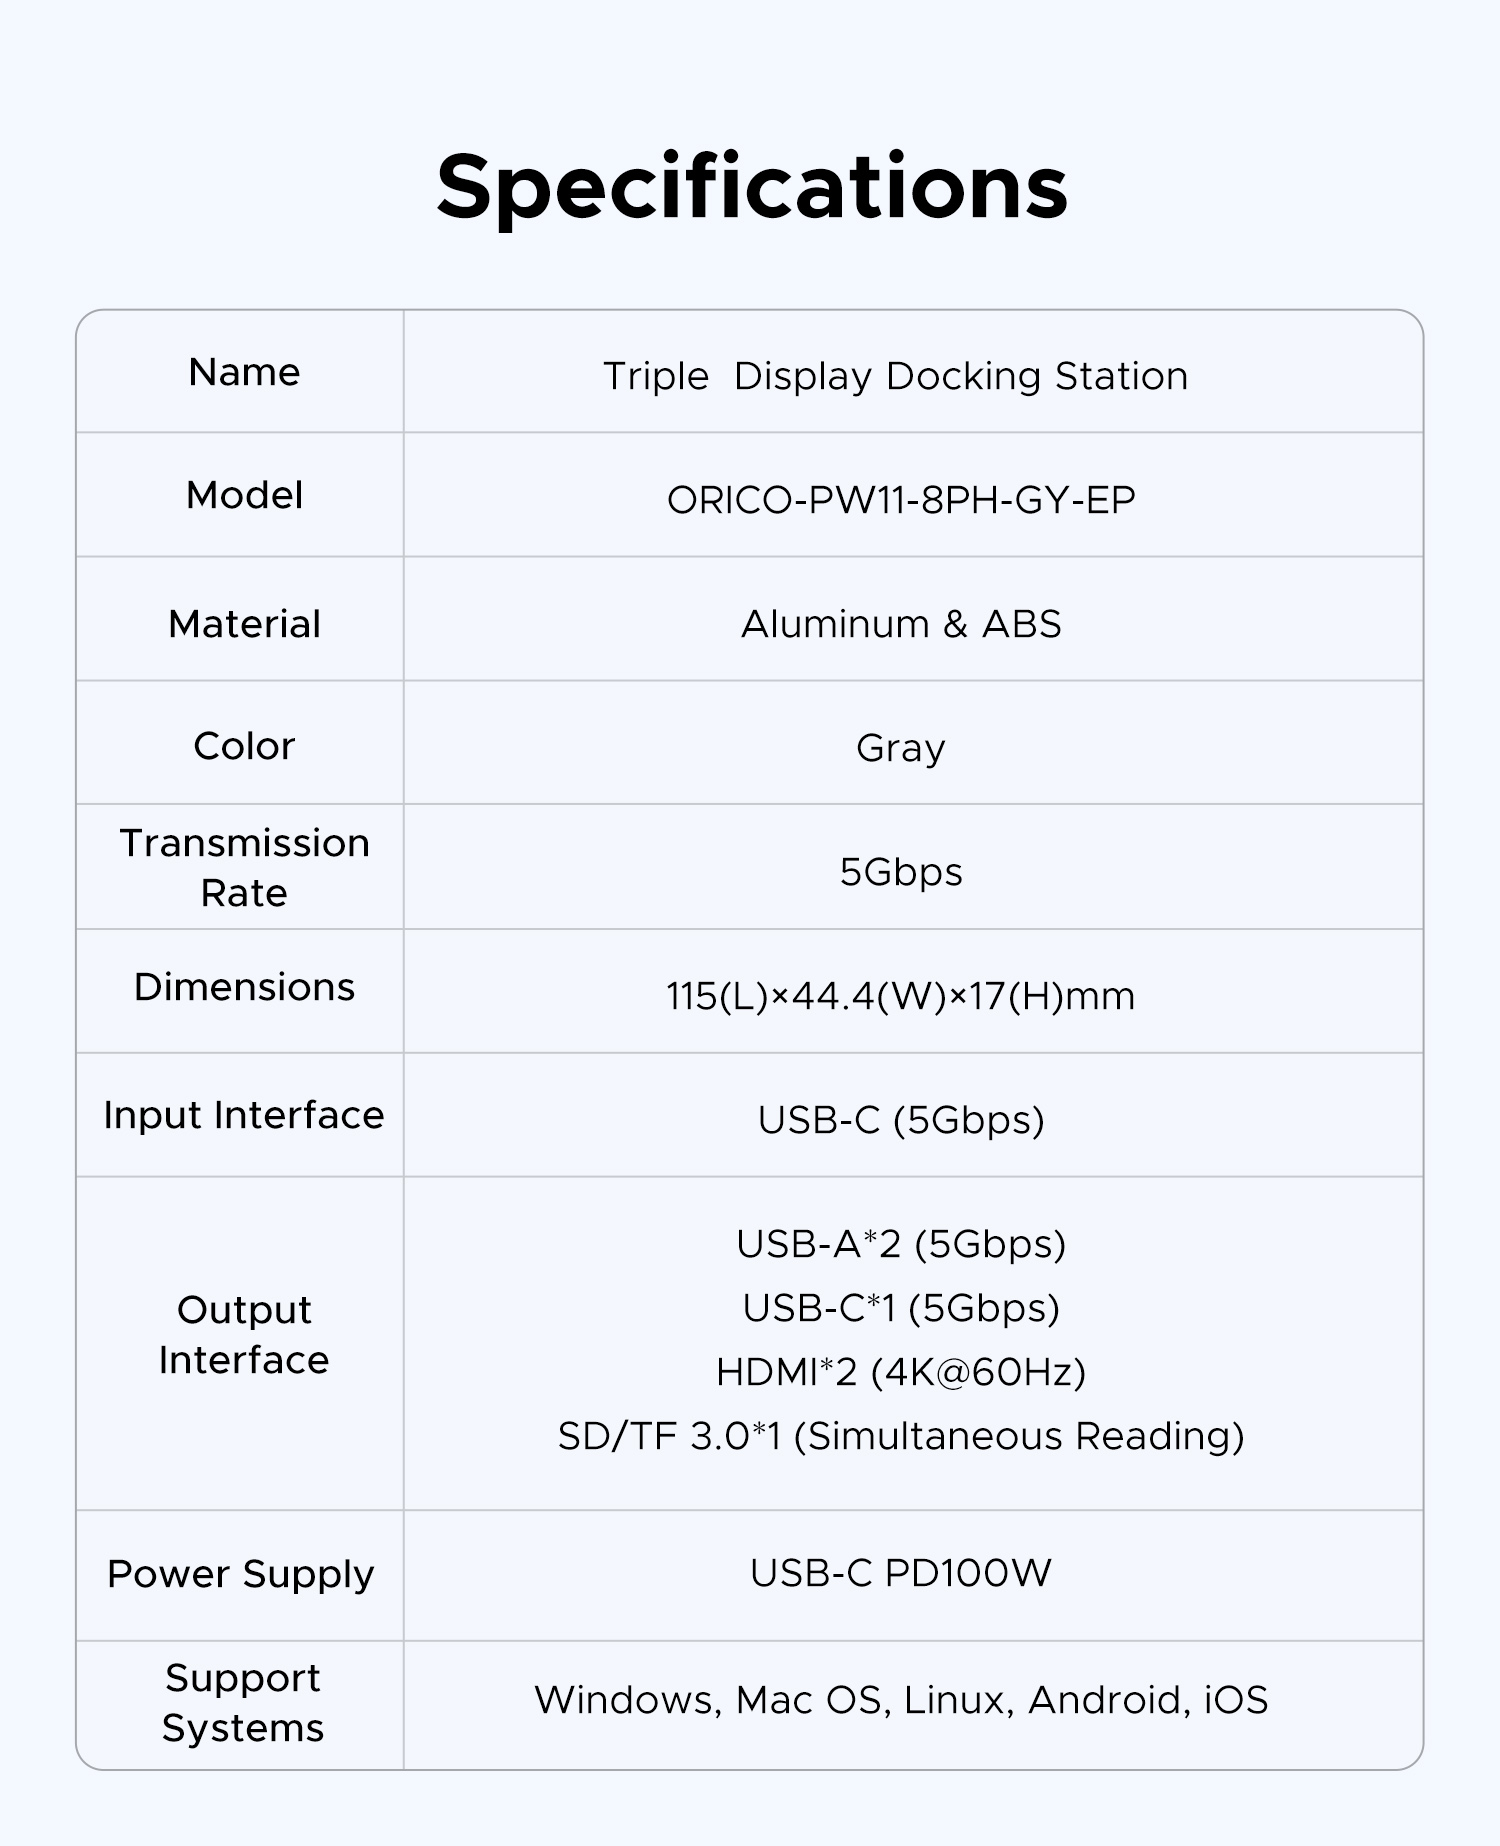Click the Gray color value

click(x=901, y=748)
